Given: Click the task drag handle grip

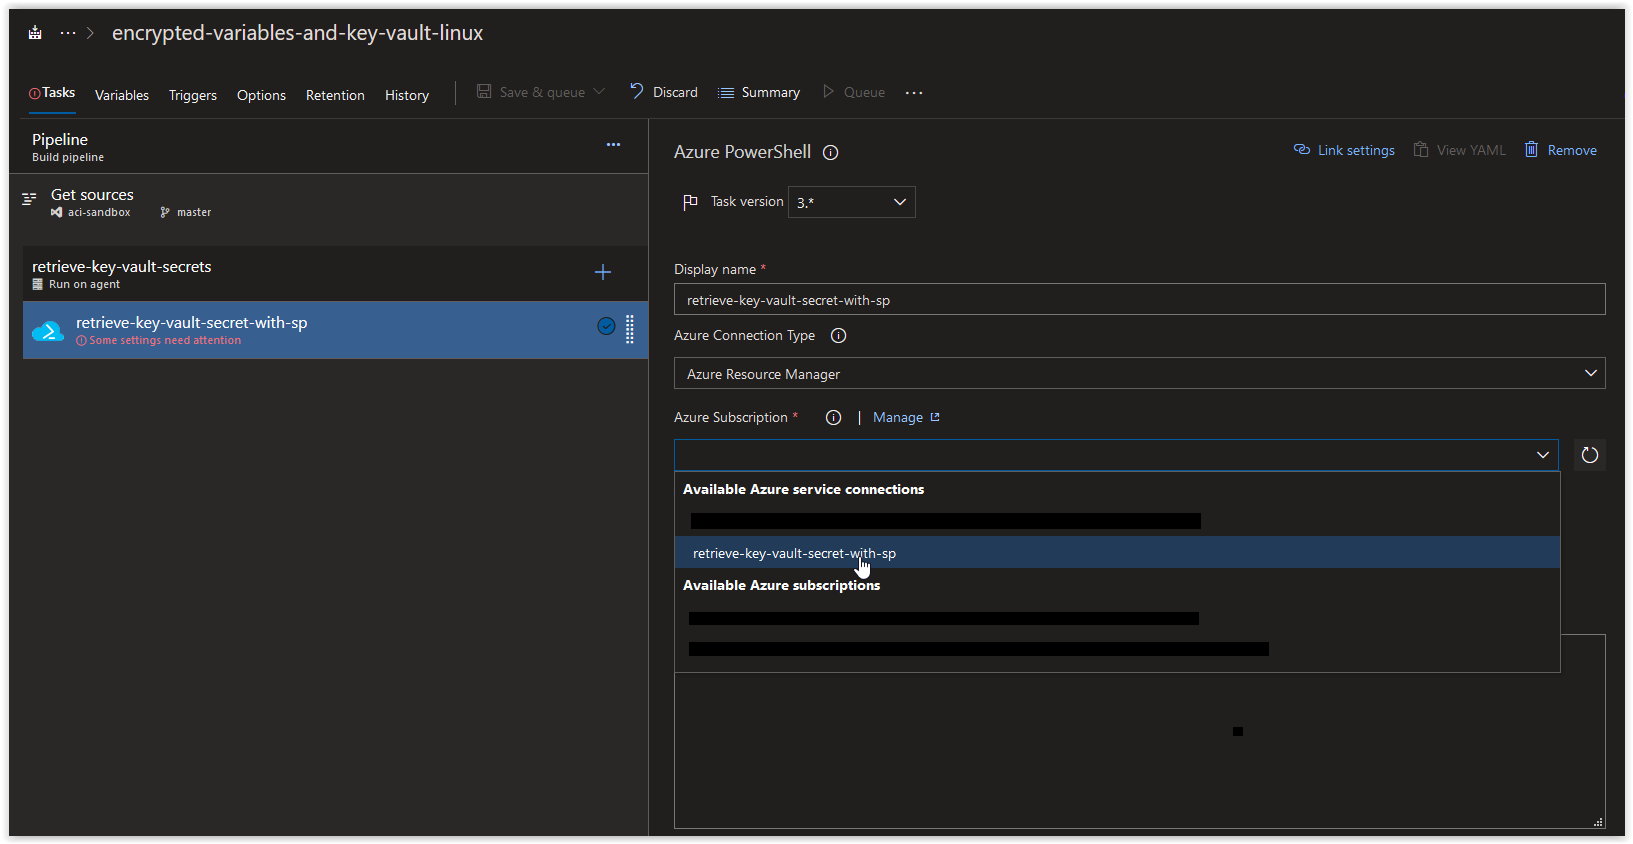Looking at the screenshot, I should pyautogui.click(x=630, y=329).
